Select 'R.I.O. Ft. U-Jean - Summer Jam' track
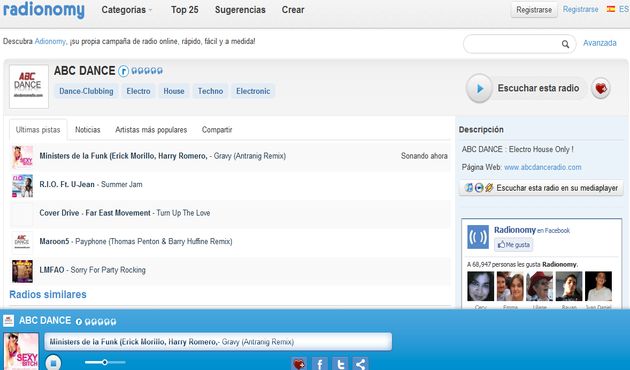Image resolution: width=630 pixels, height=370 pixels. coord(91,184)
